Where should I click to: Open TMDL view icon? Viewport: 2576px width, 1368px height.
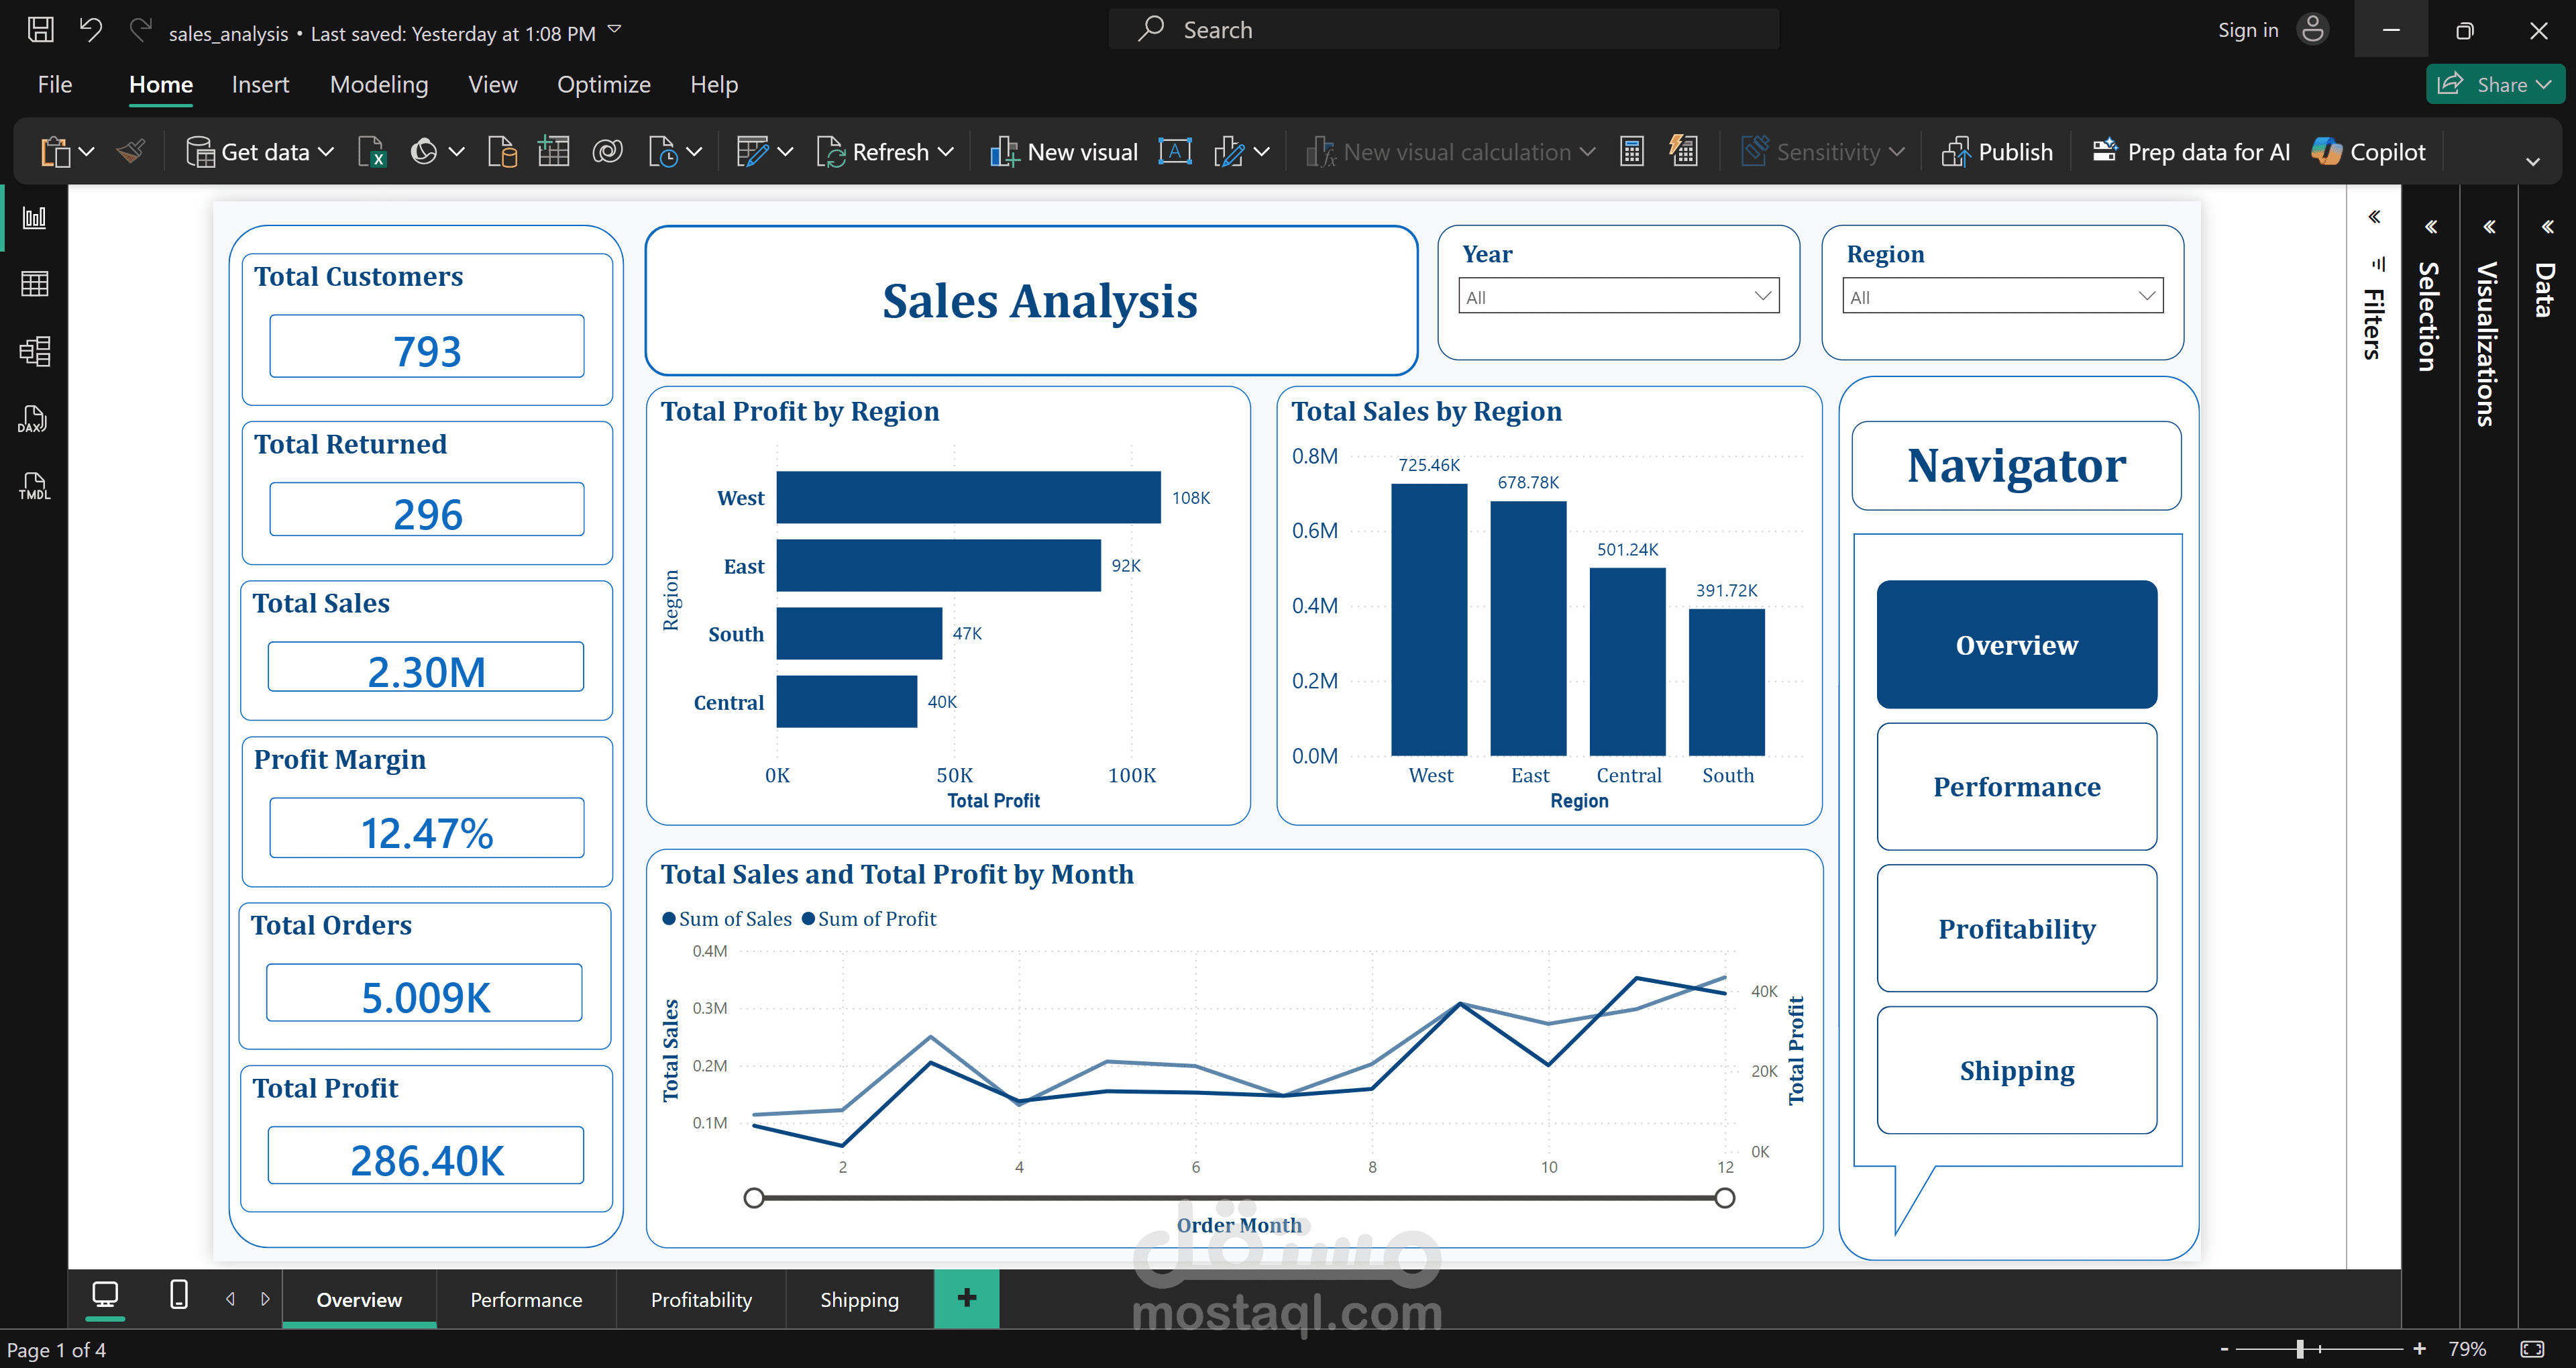(x=34, y=486)
